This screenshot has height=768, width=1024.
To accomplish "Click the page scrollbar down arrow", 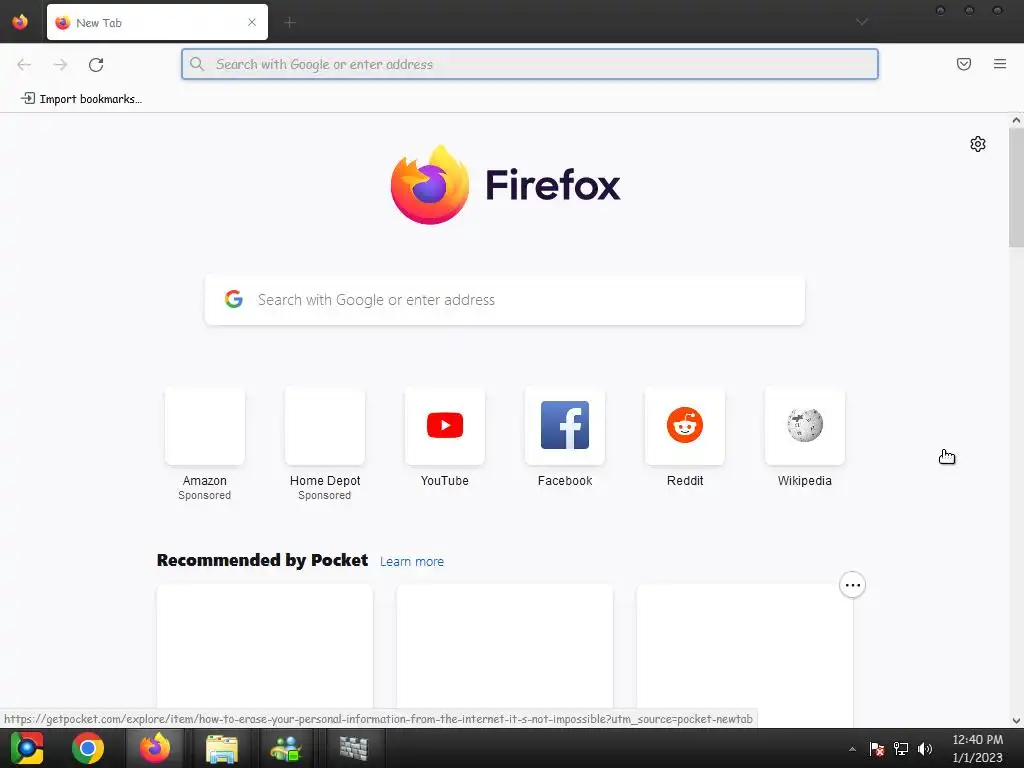I will coord(1016,721).
